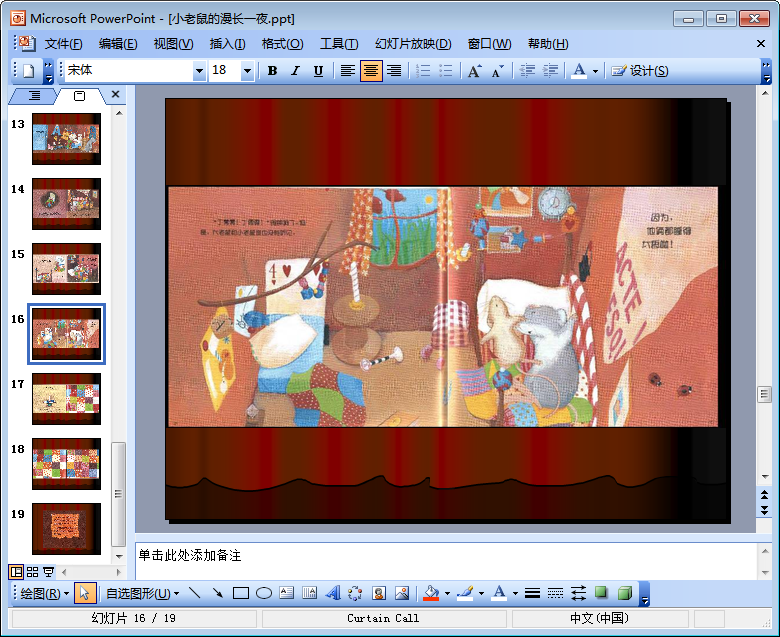Viewport: 780px width, 637px height.
Task: Select slide 14 thumbnail
Action: (66, 204)
